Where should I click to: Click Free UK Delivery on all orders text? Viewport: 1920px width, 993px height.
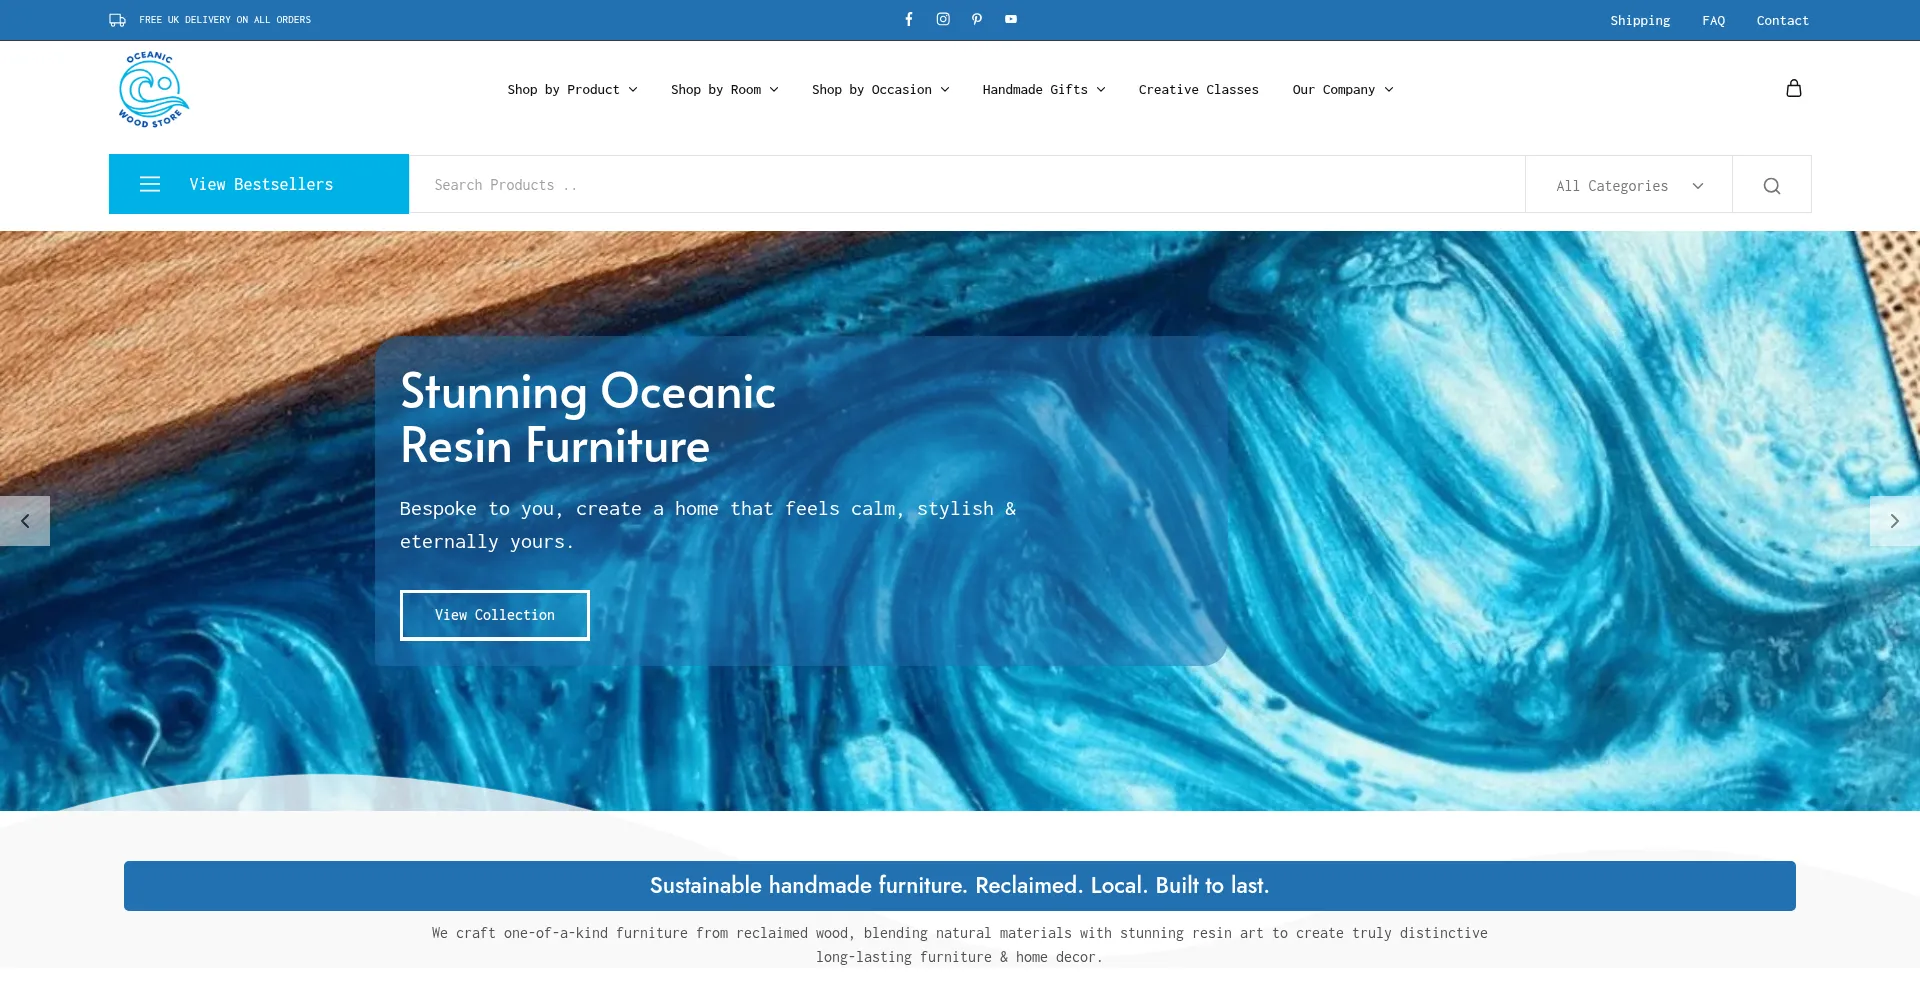click(225, 20)
